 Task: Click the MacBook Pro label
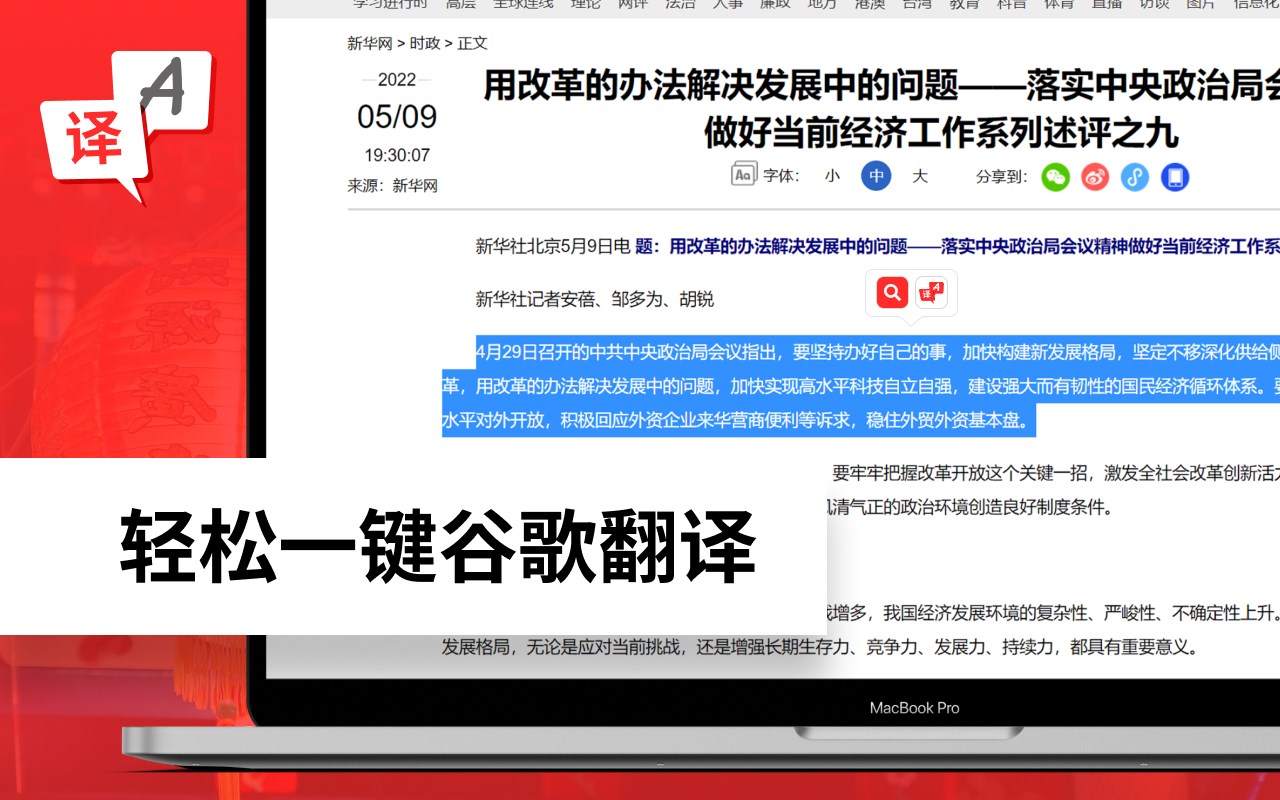(914, 708)
